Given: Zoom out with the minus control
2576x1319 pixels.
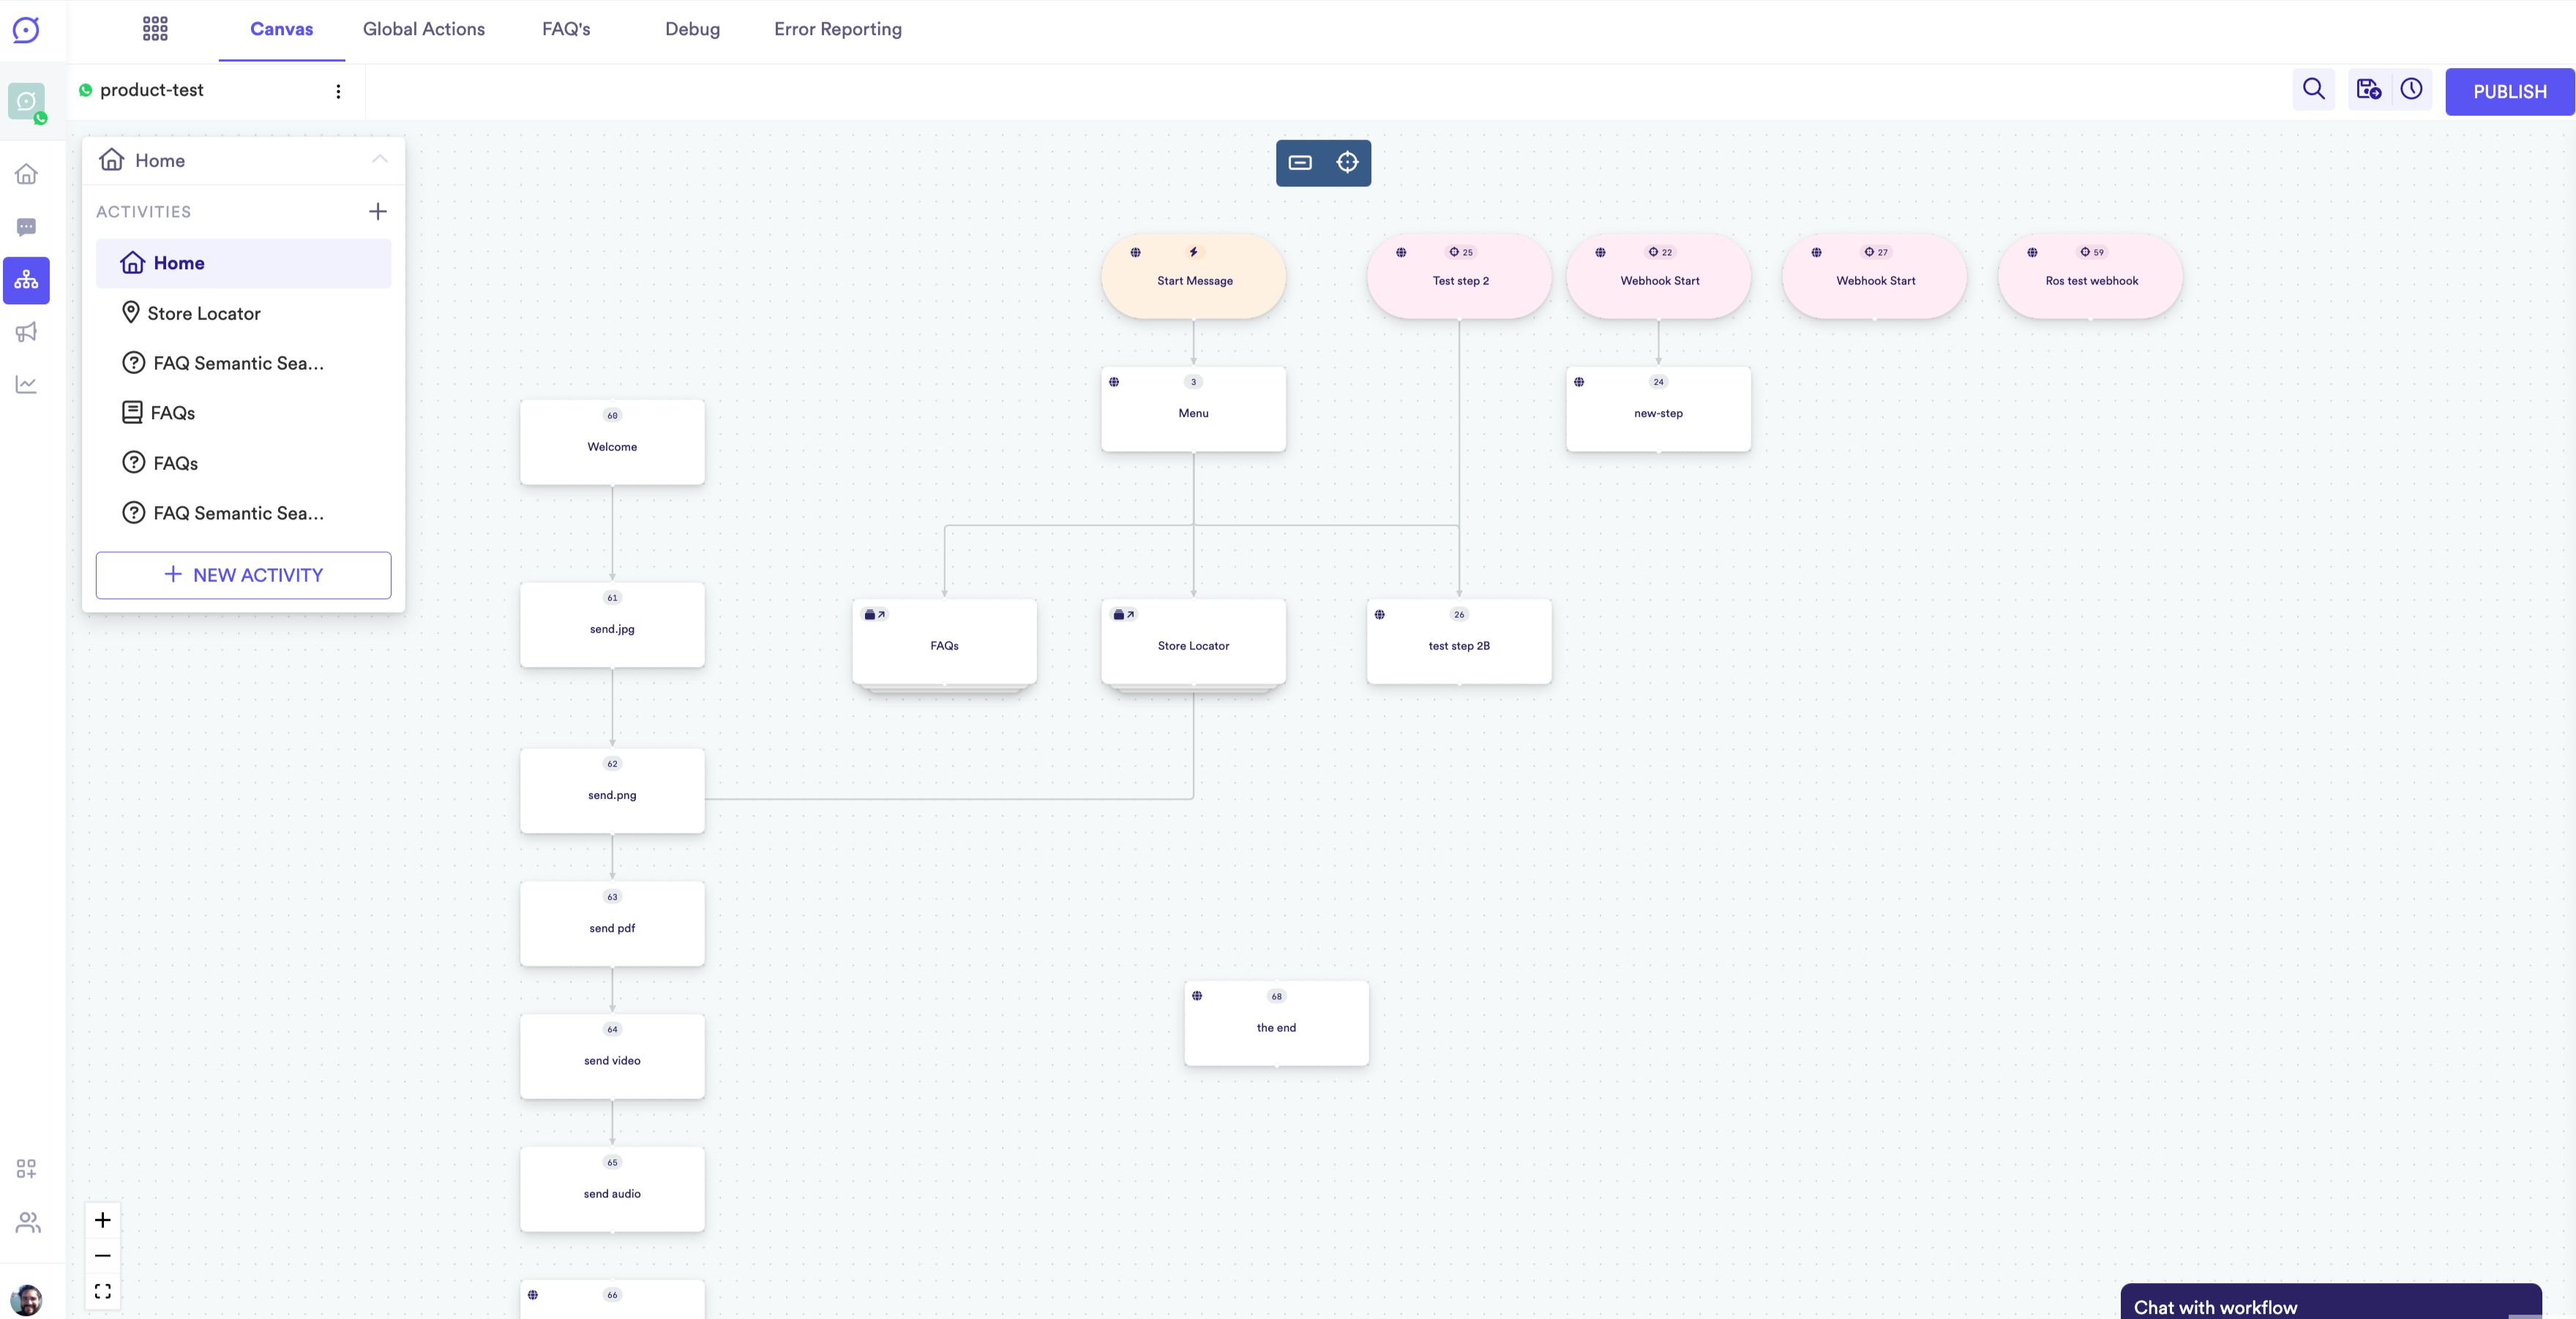Looking at the screenshot, I should (103, 1256).
